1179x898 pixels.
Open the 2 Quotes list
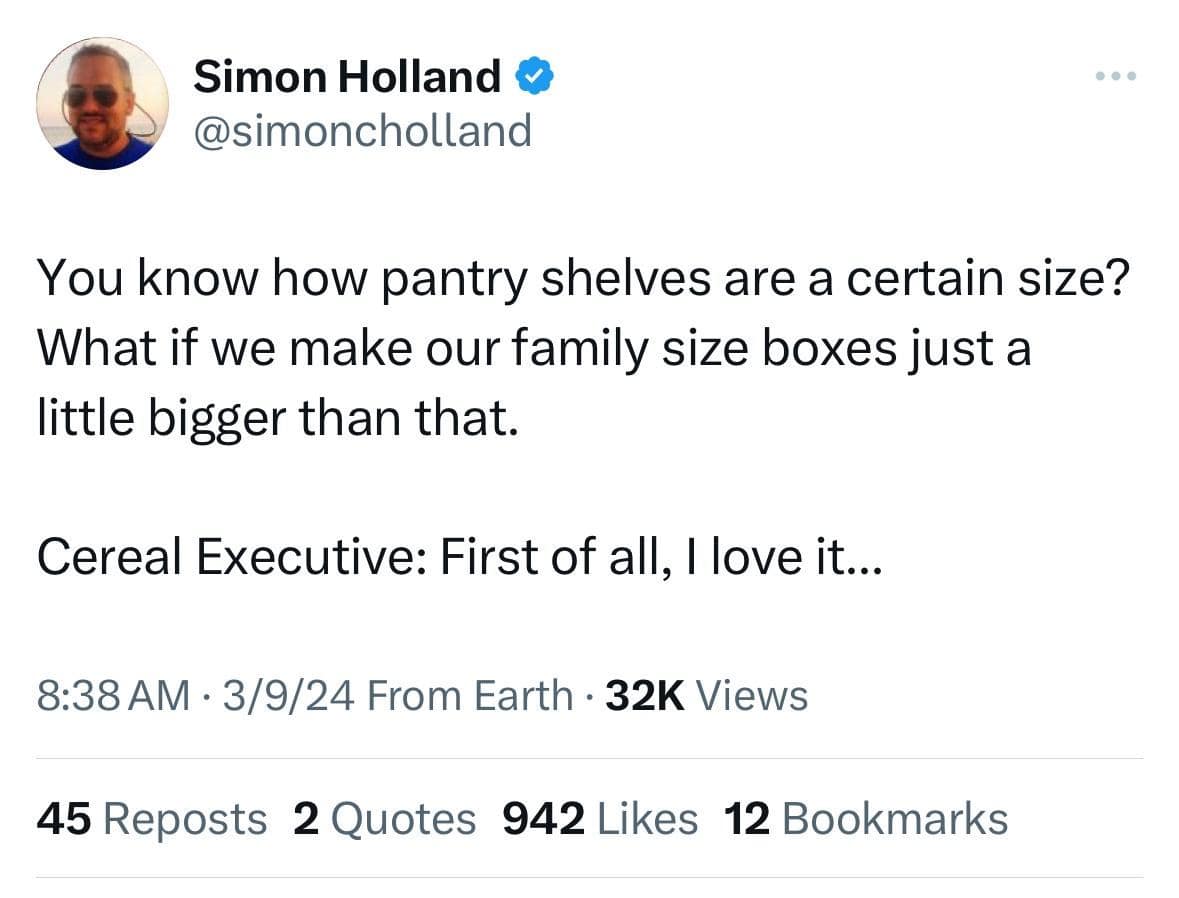coord(385,819)
